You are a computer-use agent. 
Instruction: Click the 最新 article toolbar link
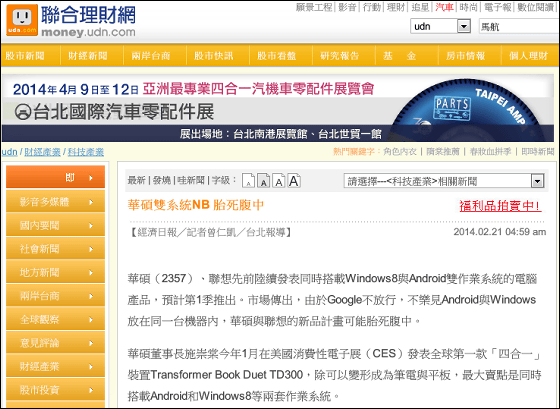point(136,180)
